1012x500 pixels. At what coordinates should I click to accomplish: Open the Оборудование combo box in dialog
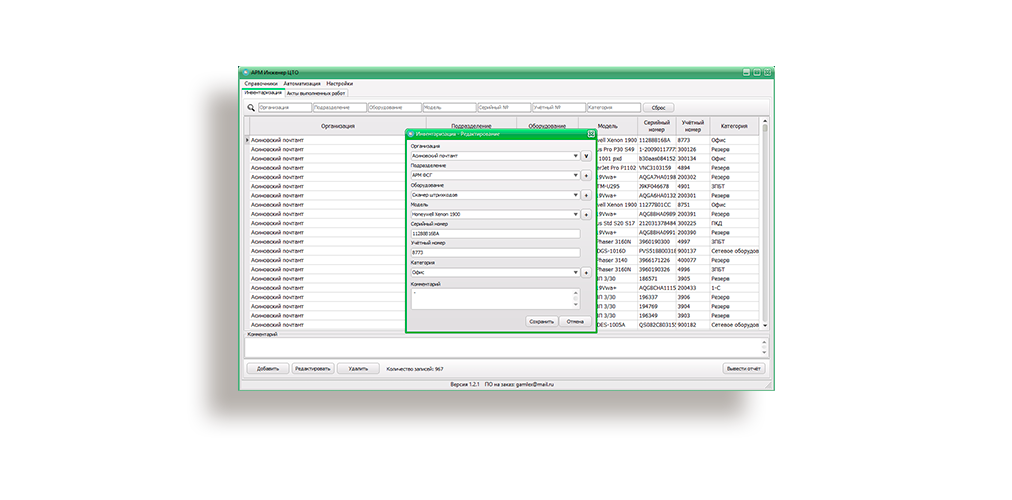pyautogui.click(x=576, y=195)
